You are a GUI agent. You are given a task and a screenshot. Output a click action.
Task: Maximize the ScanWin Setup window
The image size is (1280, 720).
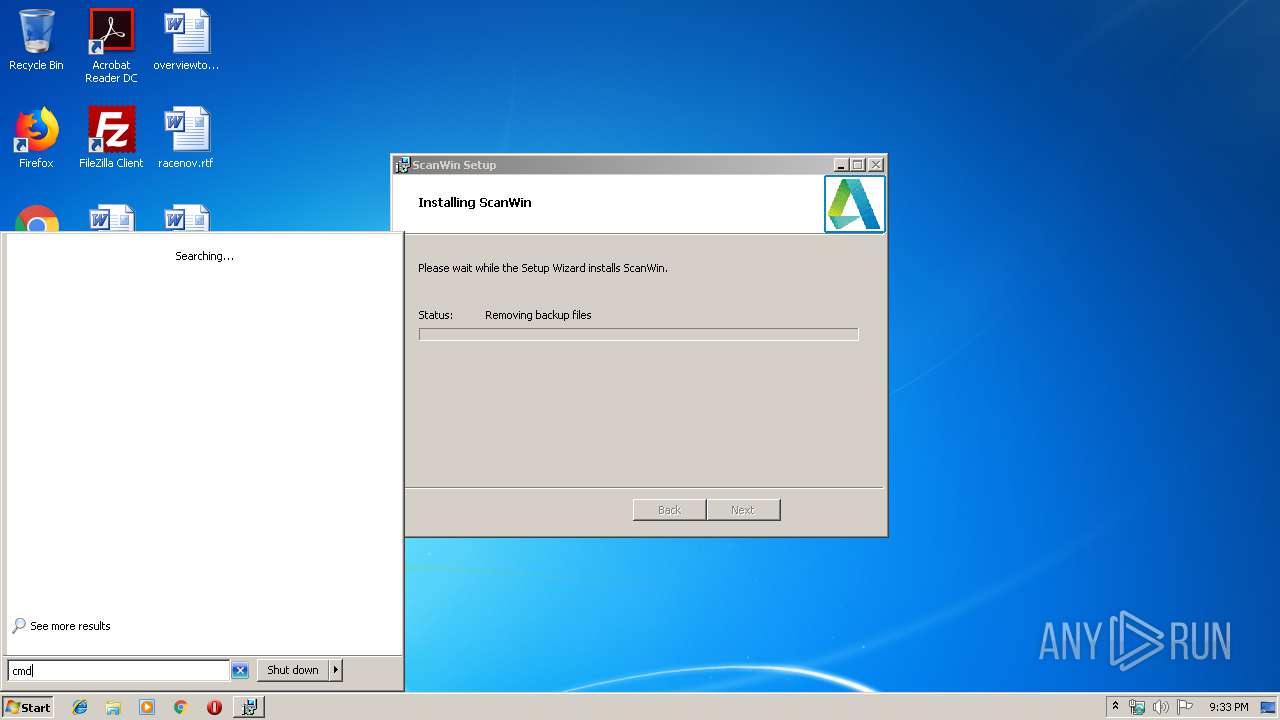(858, 165)
